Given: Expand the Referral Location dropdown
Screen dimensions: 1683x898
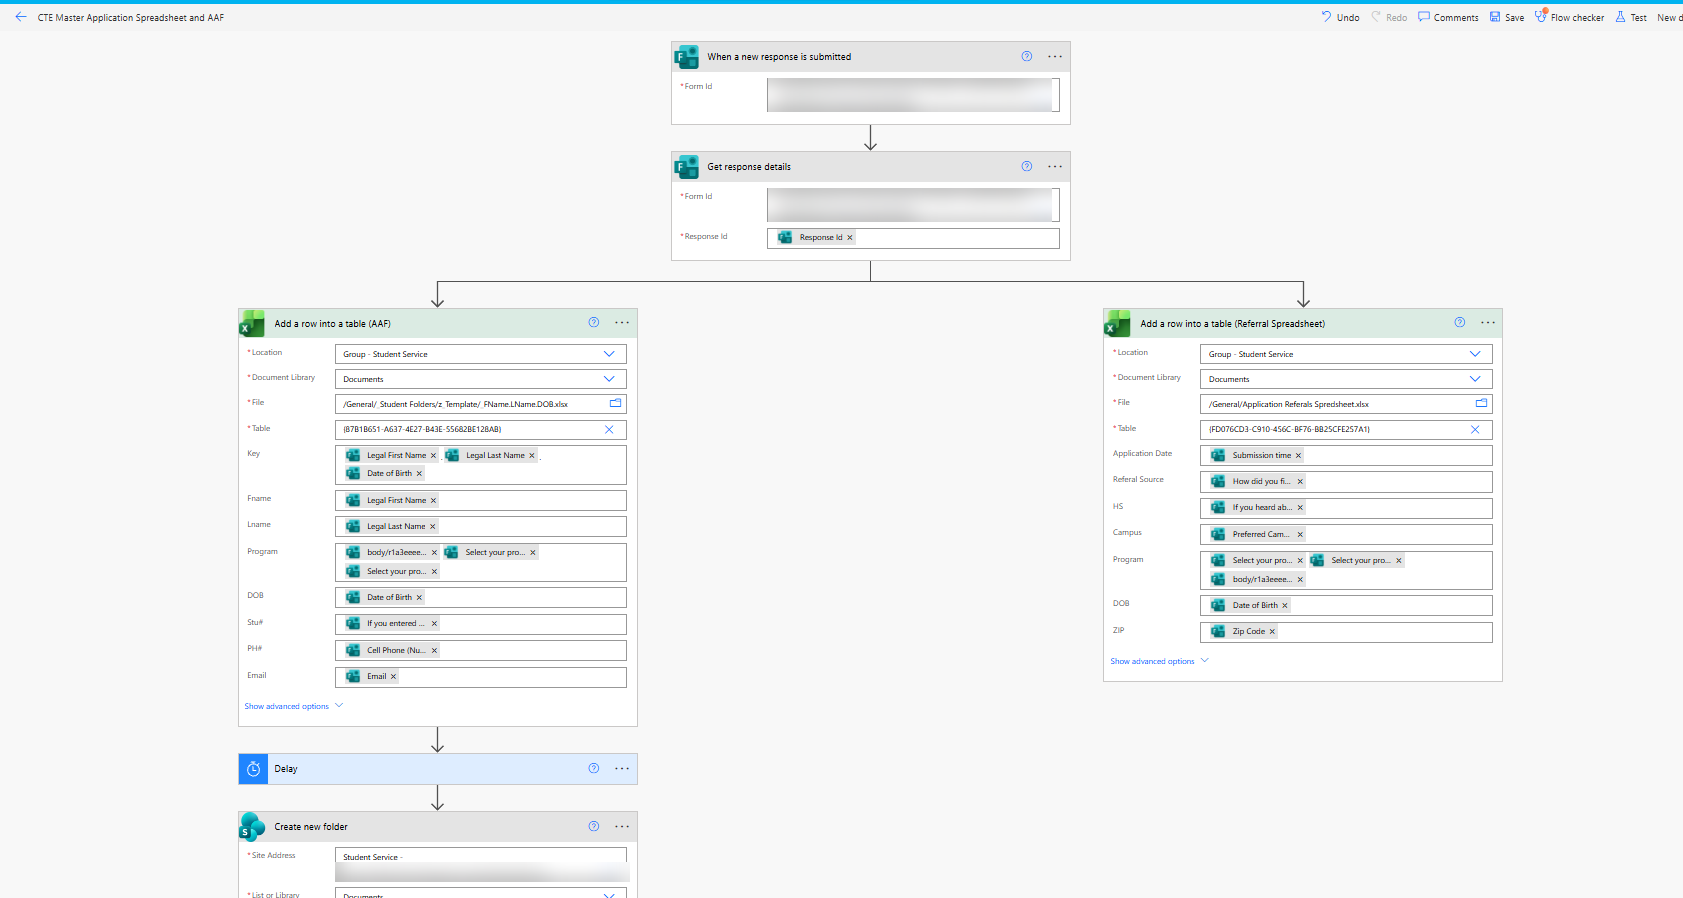Looking at the screenshot, I should [x=1474, y=353].
